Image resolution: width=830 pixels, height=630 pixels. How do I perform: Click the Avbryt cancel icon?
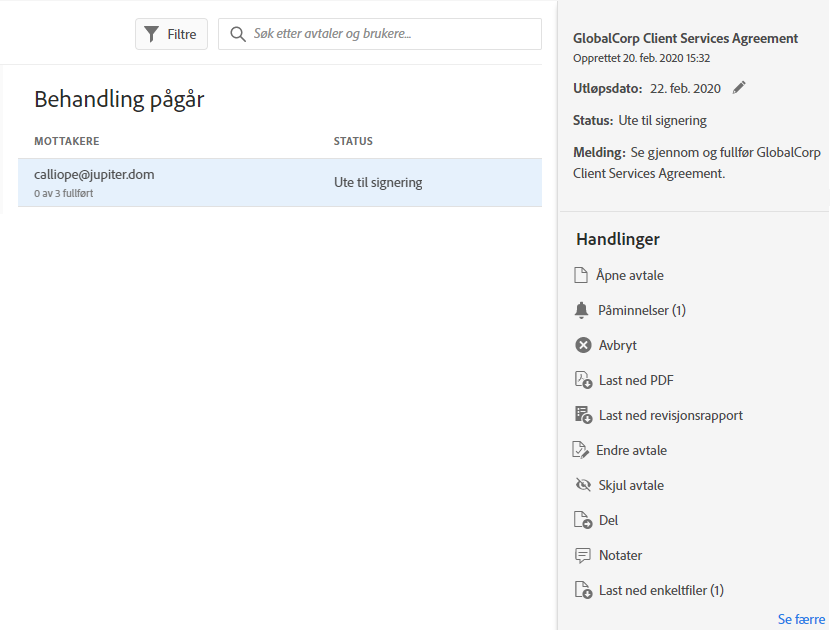[583, 345]
